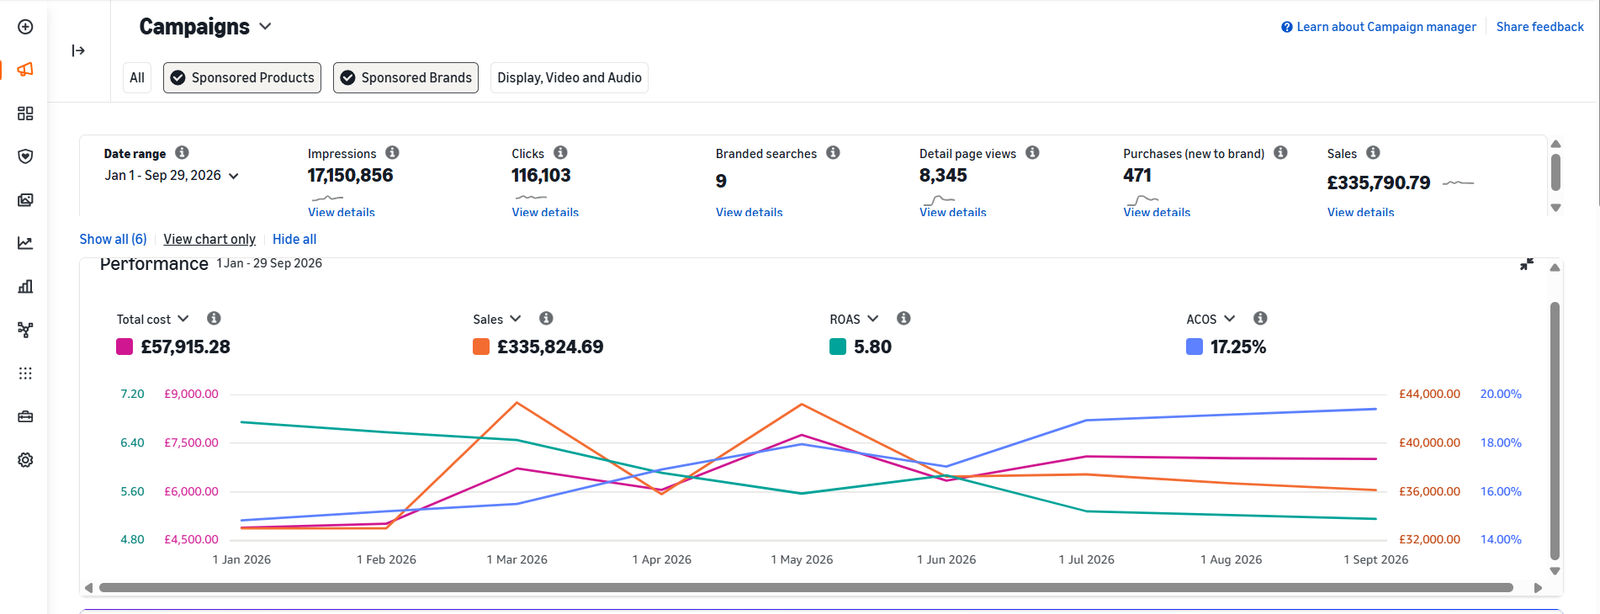Open the ROAS metric dropdown

click(854, 319)
